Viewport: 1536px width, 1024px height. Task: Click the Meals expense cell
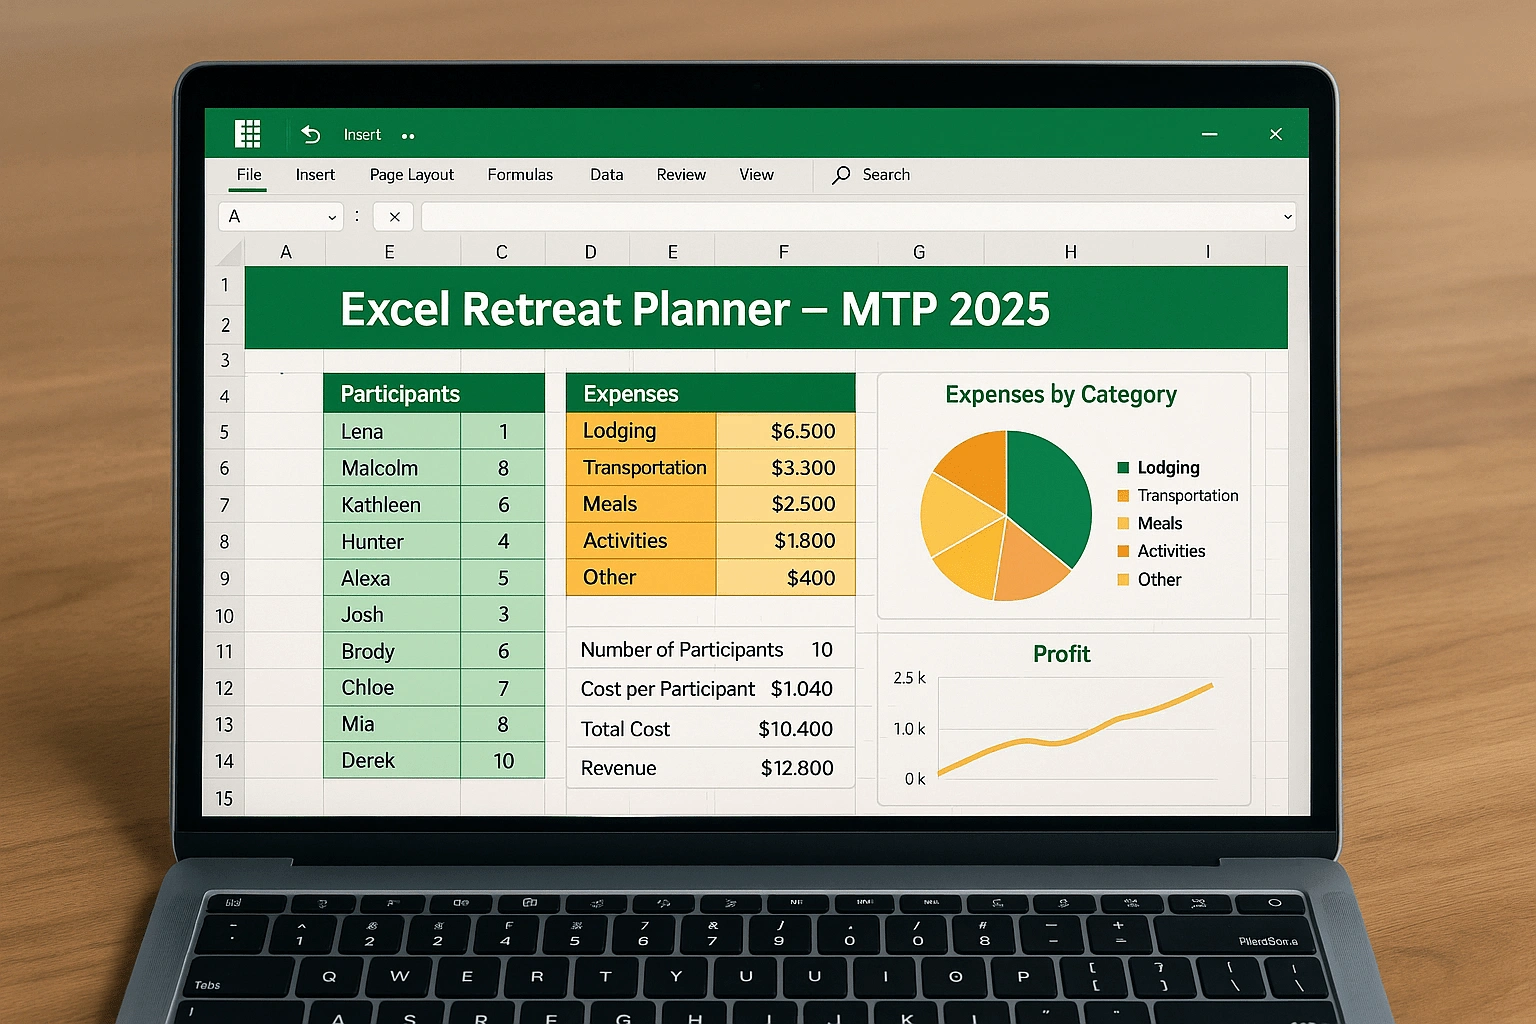tap(641, 504)
